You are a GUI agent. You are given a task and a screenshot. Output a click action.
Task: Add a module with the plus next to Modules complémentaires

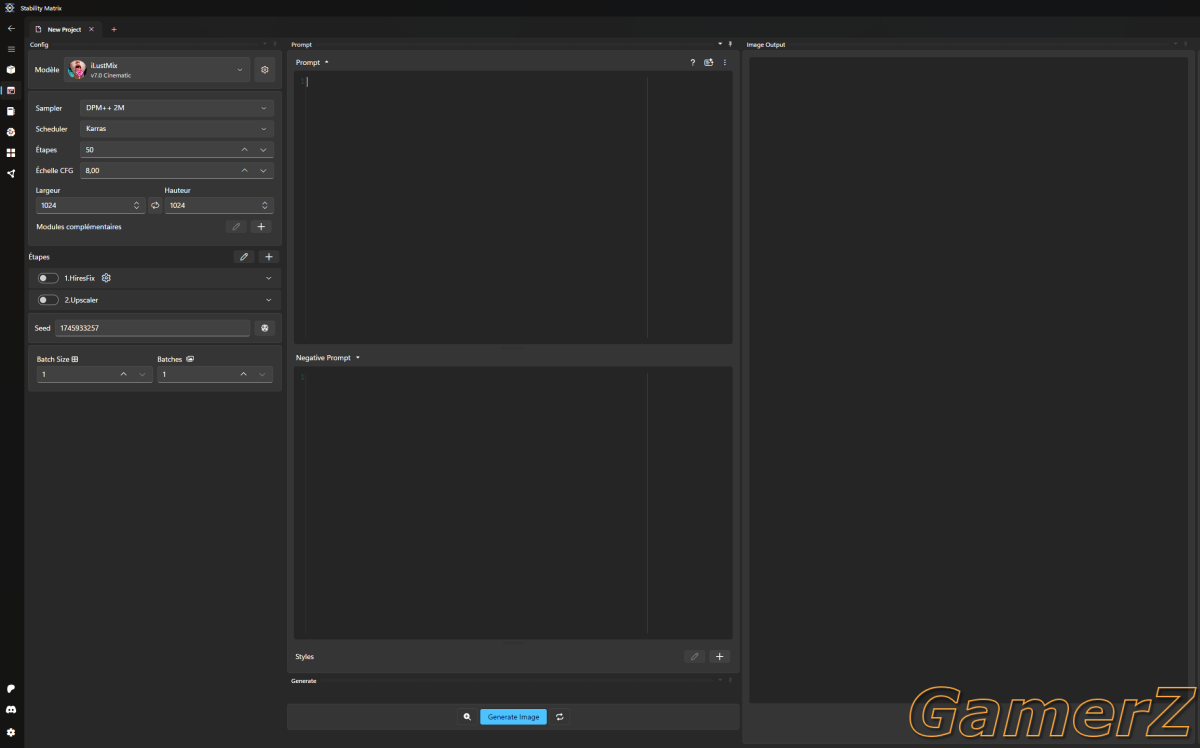coord(261,227)
